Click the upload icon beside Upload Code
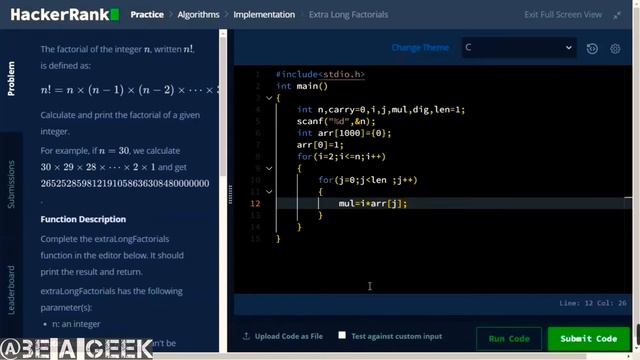 (246, 336)
